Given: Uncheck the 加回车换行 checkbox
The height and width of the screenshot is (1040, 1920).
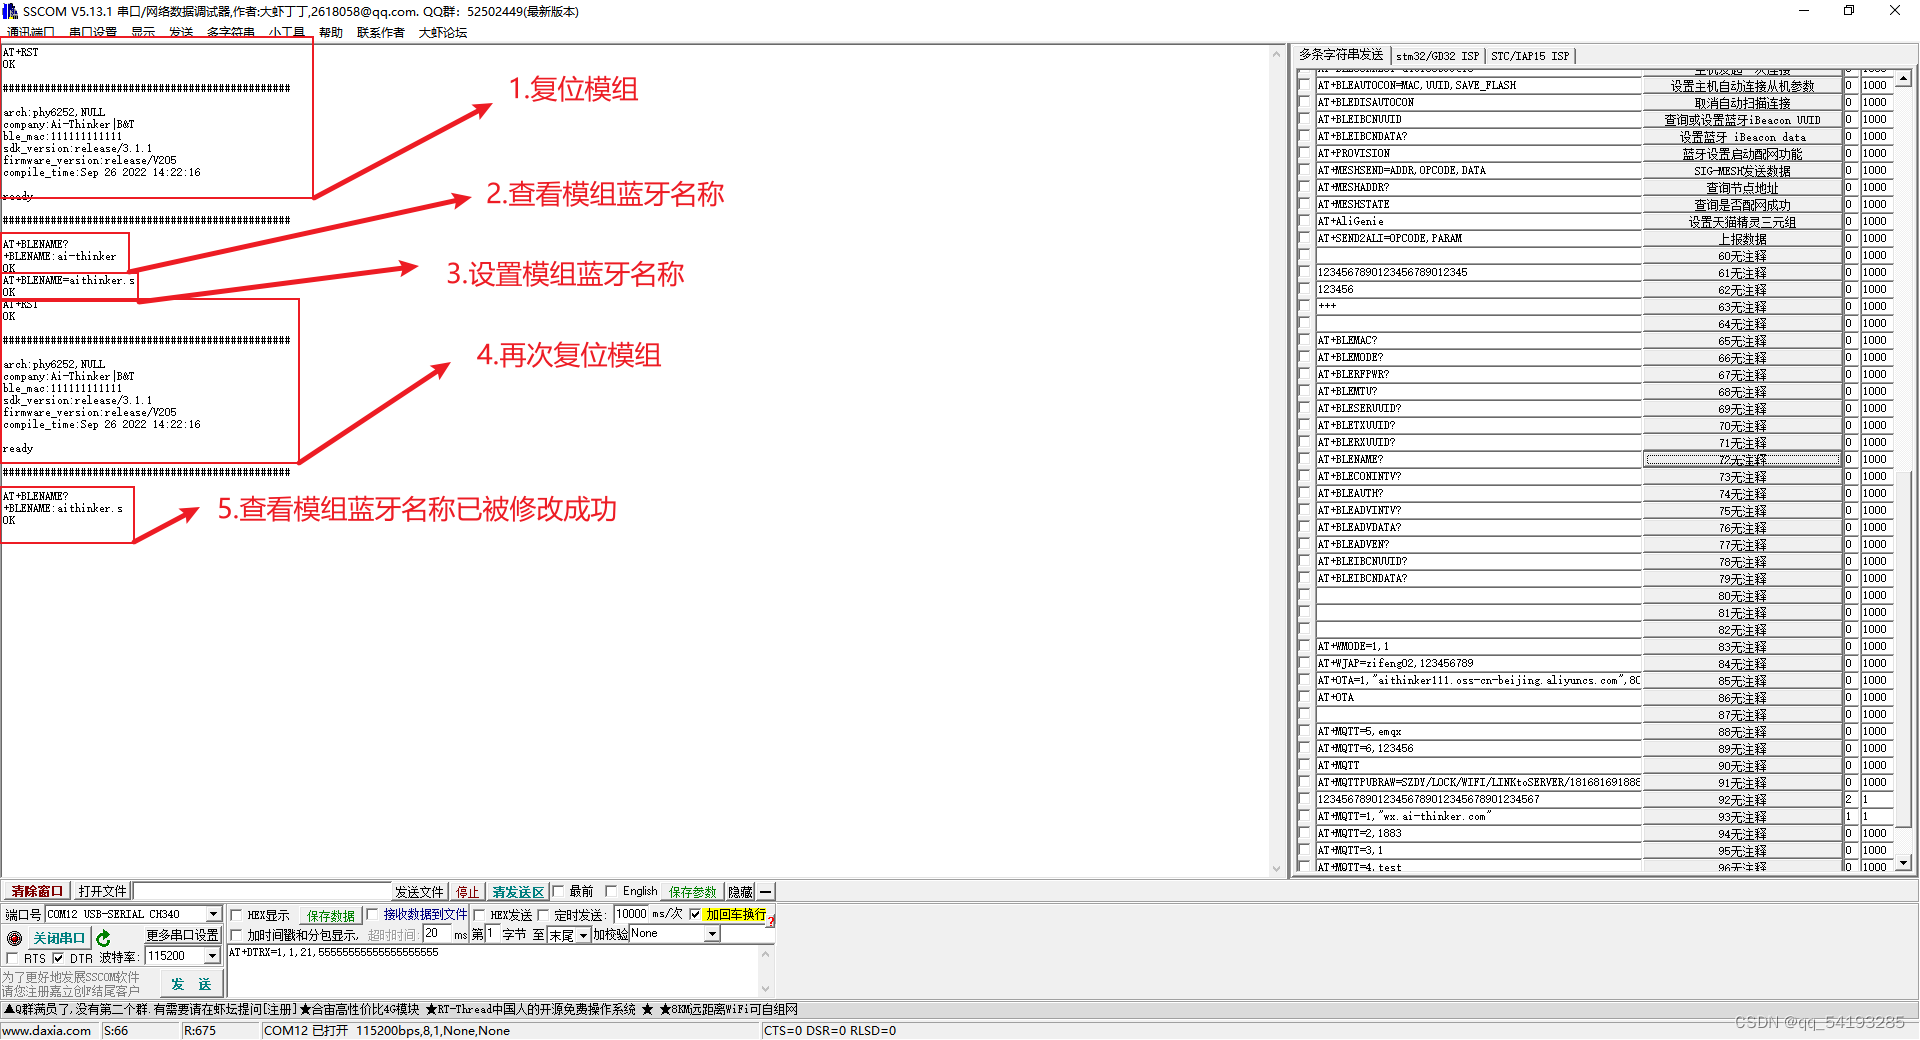Looking at the screenshot, I should pyautogui.click(x=695, y=914).
